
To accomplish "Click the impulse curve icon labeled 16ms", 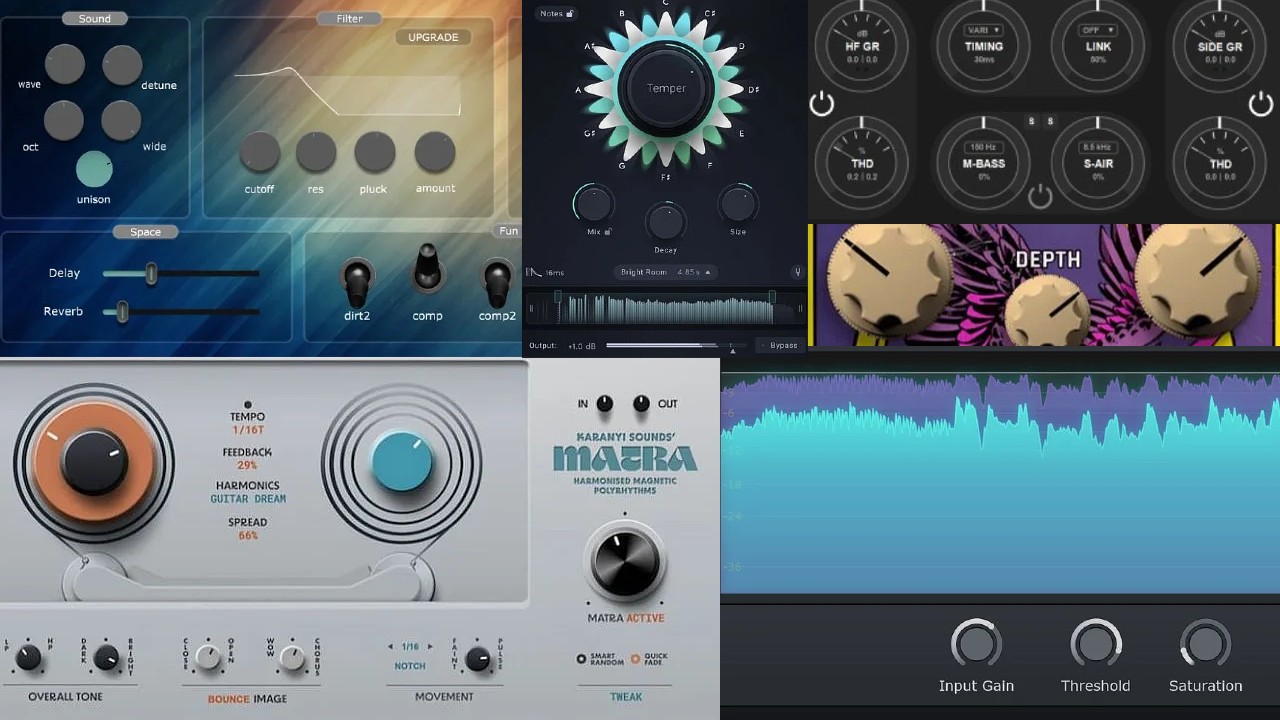I will (x=535, y=272).
